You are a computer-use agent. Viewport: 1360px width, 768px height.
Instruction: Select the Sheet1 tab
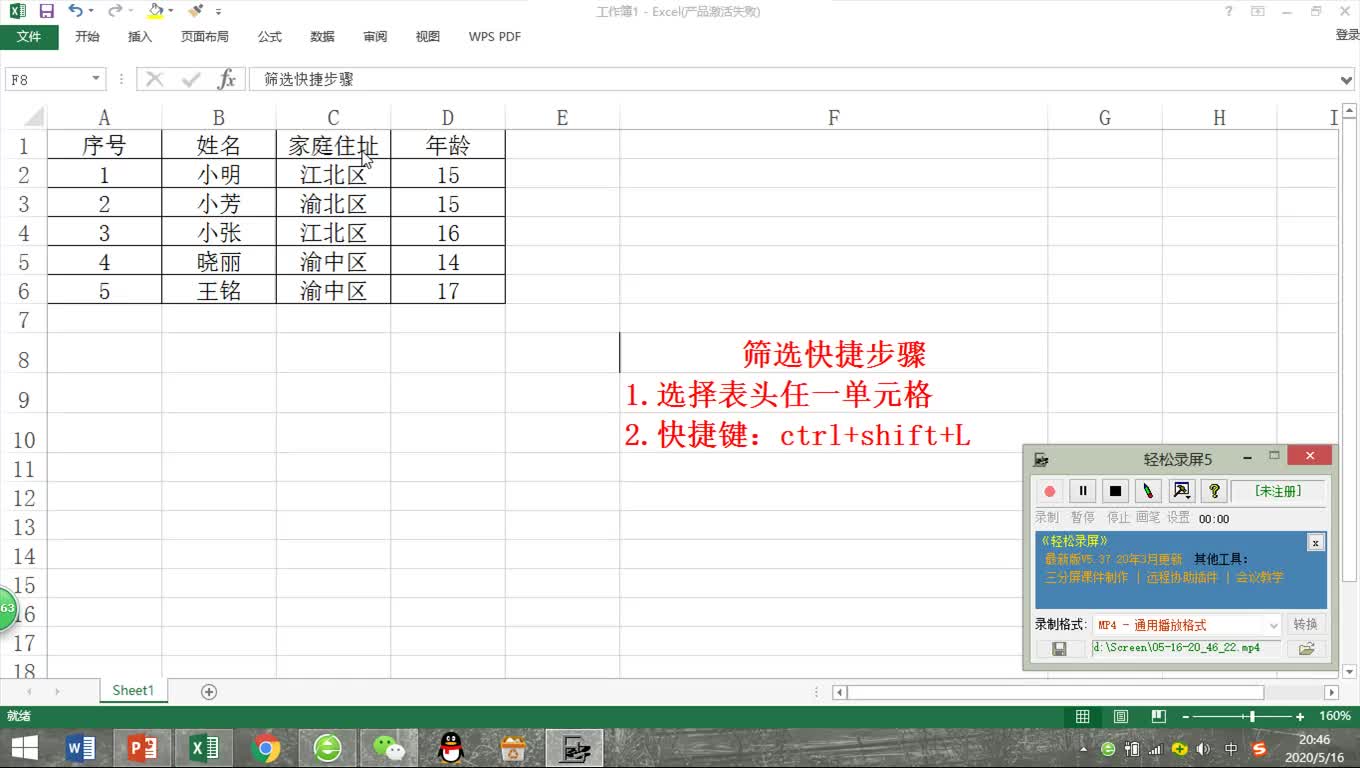click(133, 690)
